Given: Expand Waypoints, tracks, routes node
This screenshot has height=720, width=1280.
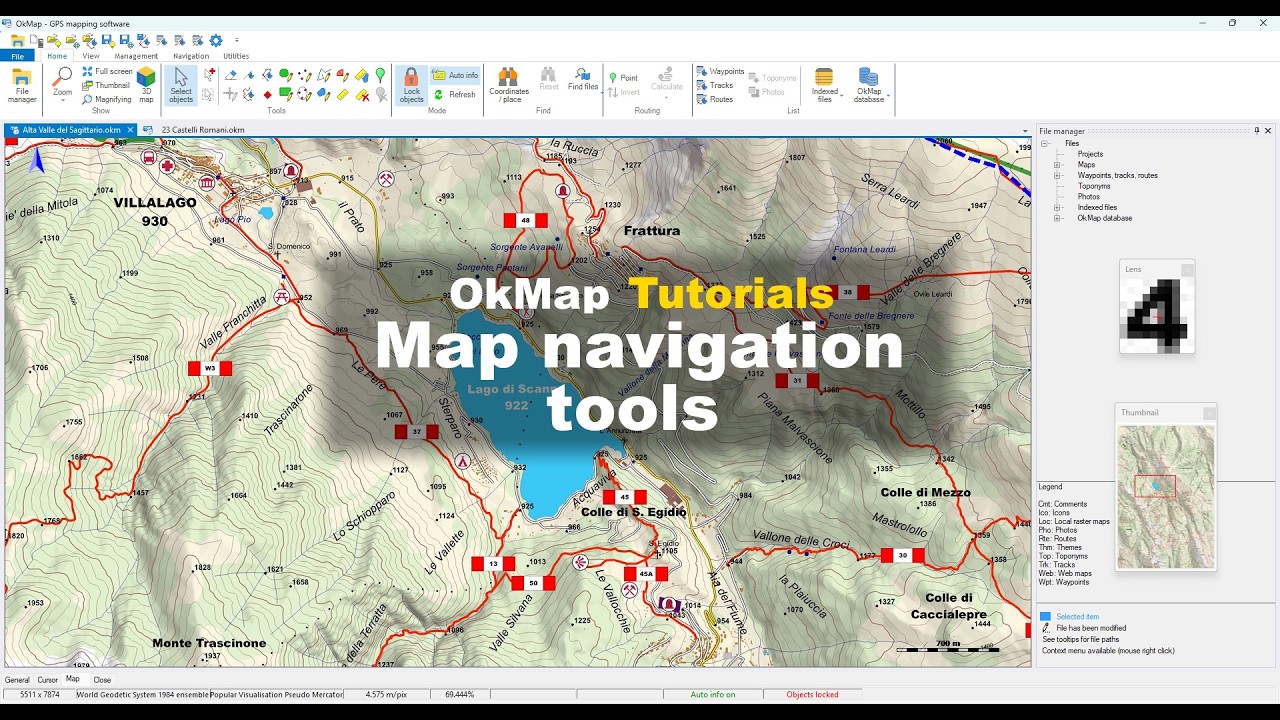Looking at the screenshot, I should point(1057,176).
